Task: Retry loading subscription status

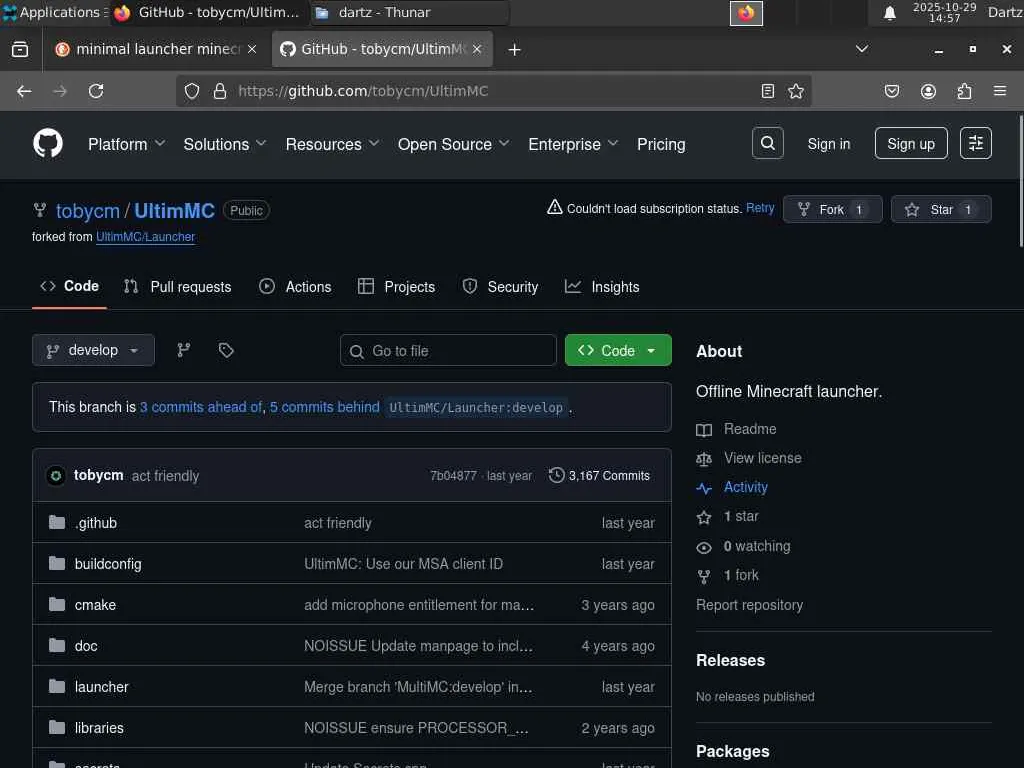Action: coord(760,208)
